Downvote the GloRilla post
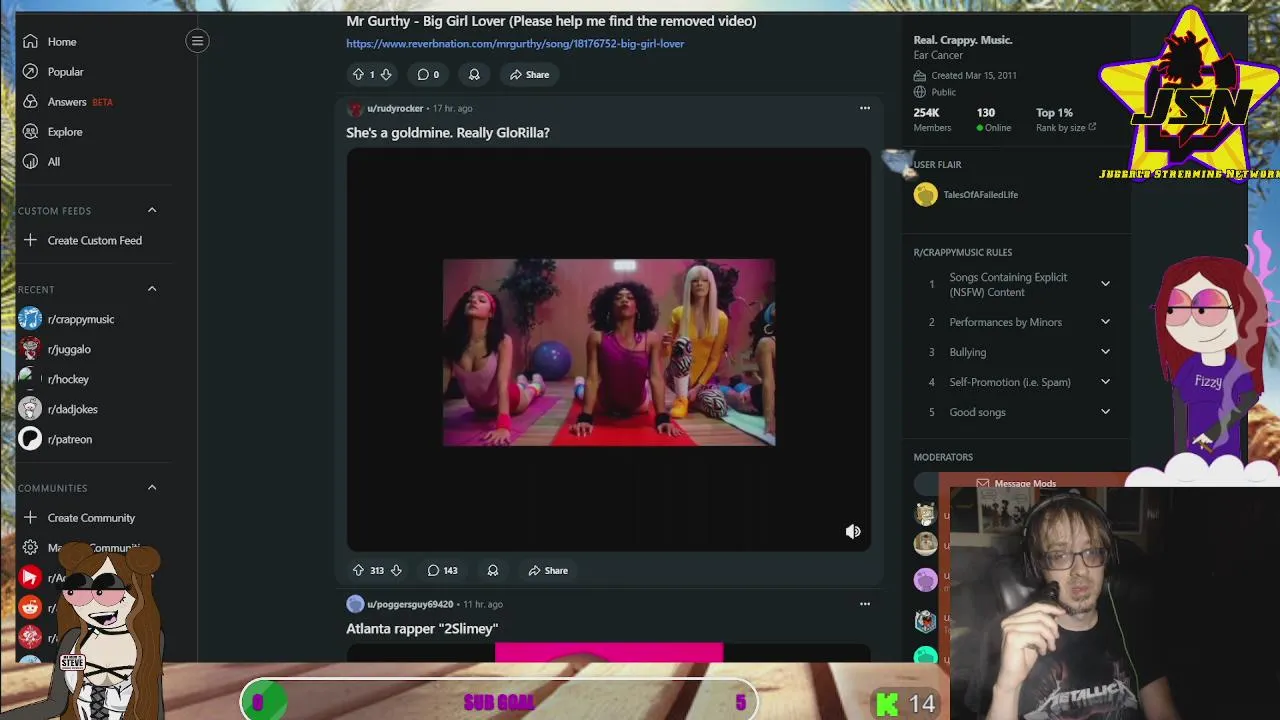Screen dimensions: 1280x720 (x=396, y=570)
